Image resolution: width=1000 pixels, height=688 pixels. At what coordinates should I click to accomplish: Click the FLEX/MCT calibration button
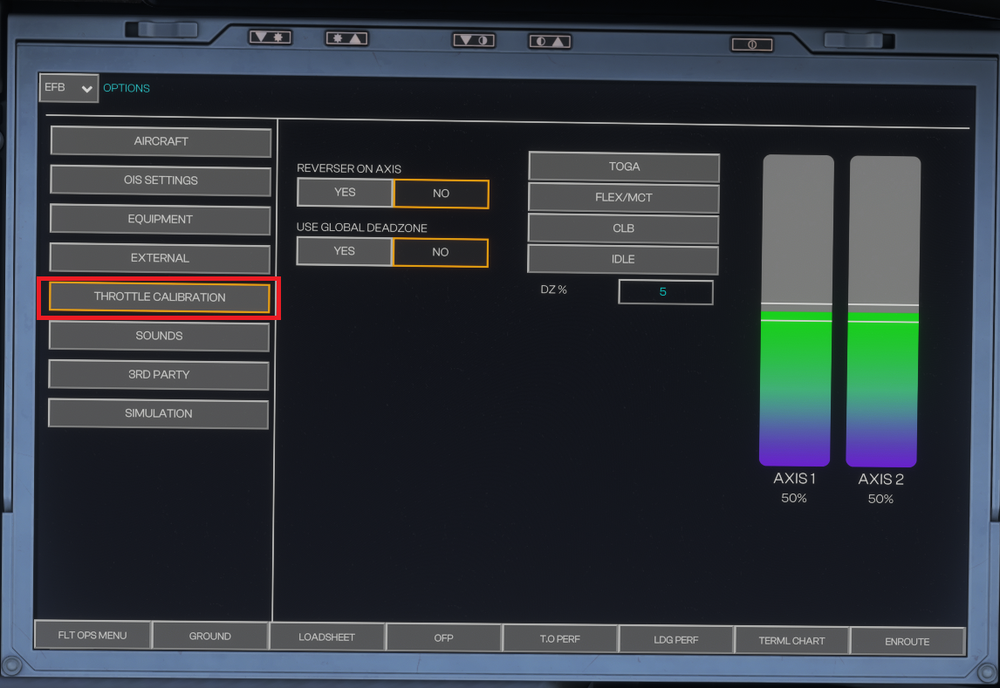pos(624,198)
